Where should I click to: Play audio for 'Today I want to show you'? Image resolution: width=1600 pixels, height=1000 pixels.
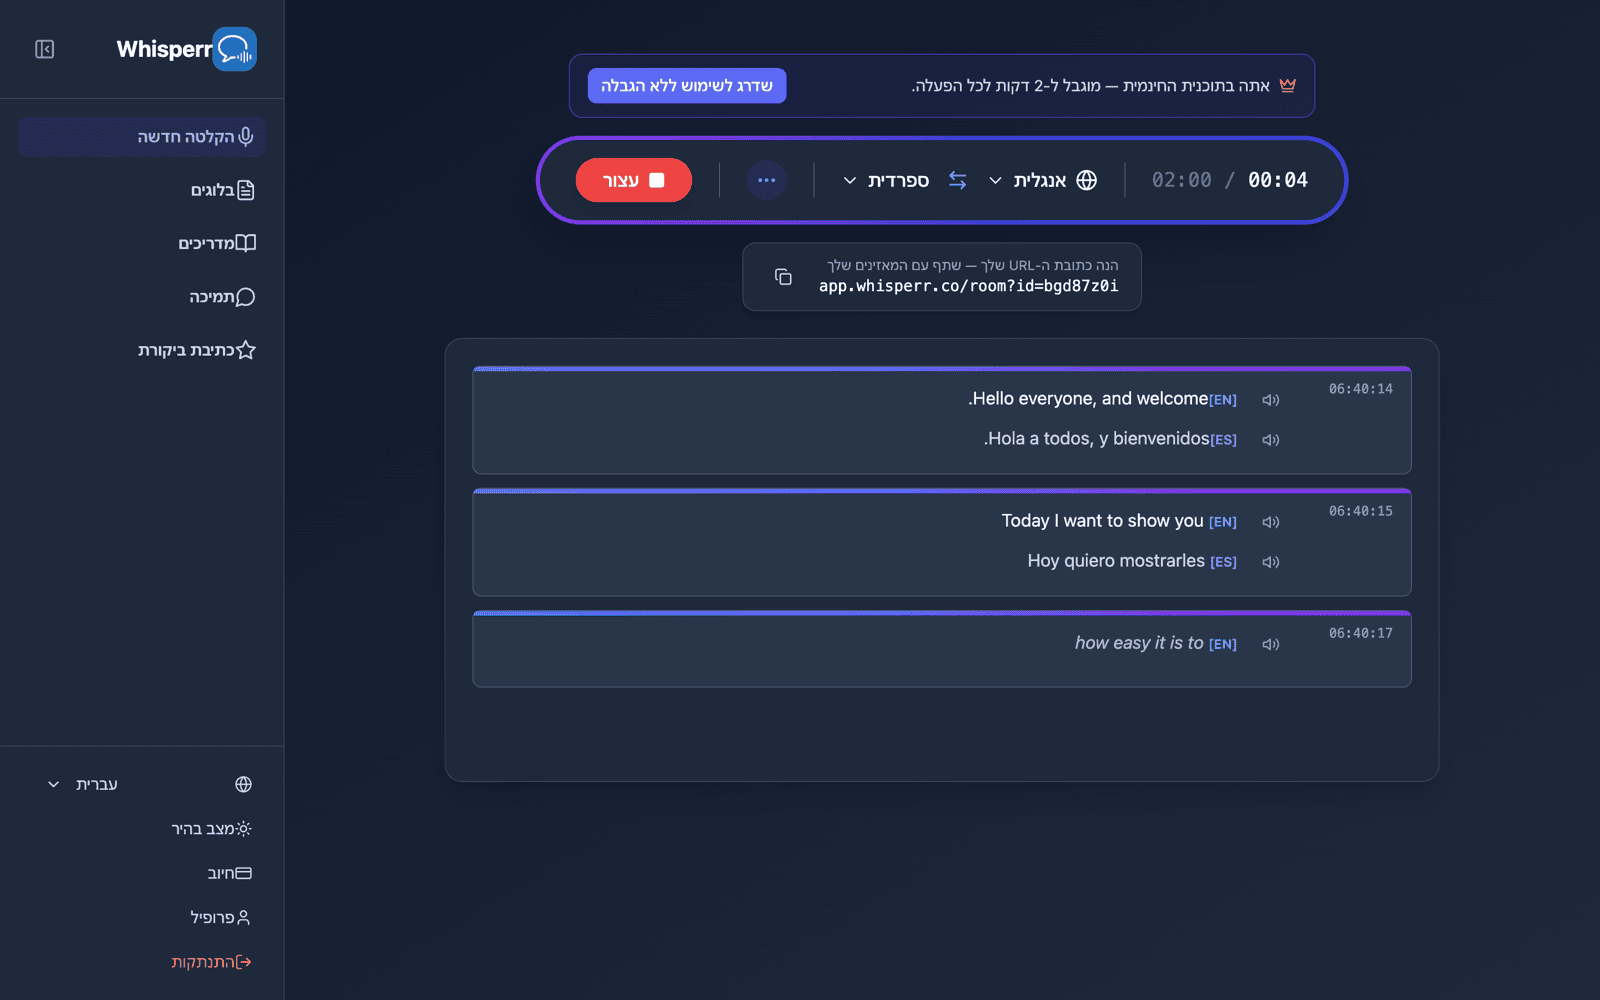1271,522
